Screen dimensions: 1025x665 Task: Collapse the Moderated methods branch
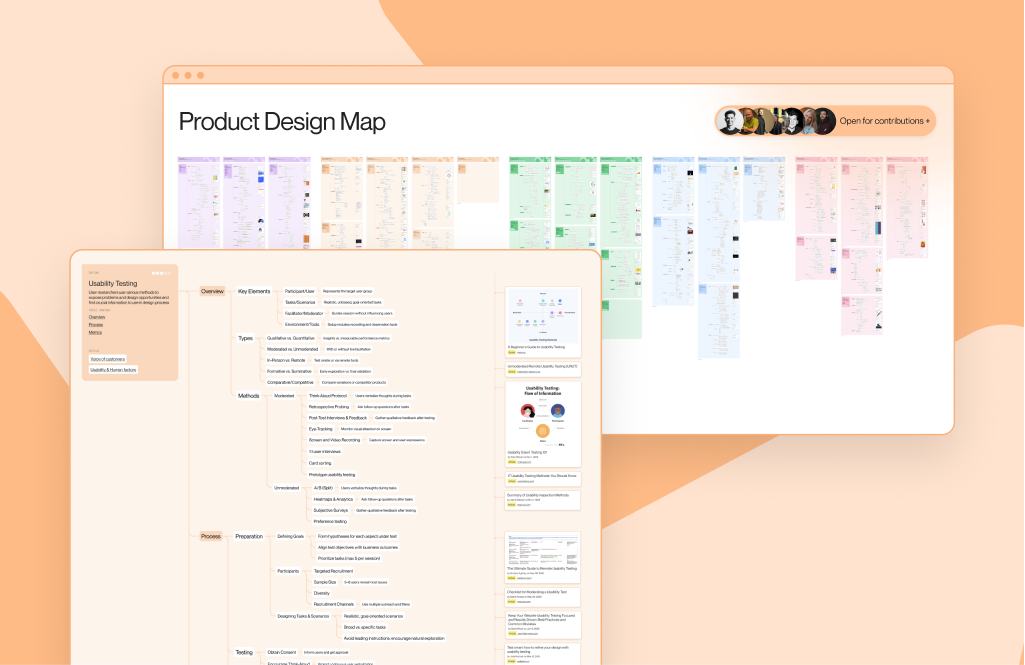pyautogui.click(x=285, y=395)
